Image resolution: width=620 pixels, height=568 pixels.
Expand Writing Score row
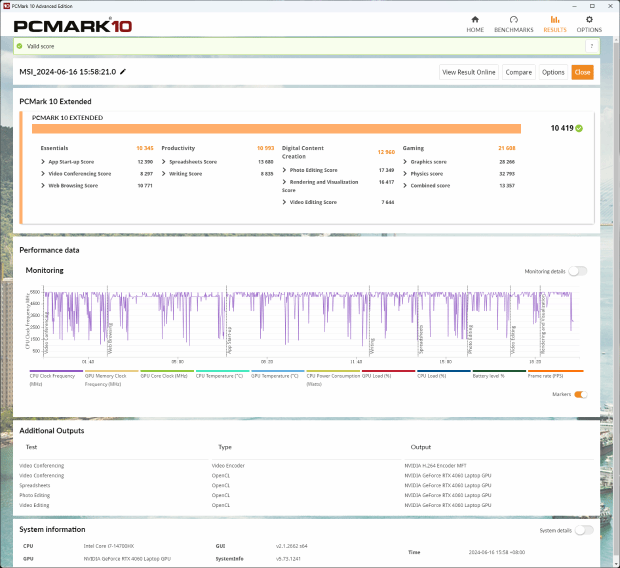(164, 173)
